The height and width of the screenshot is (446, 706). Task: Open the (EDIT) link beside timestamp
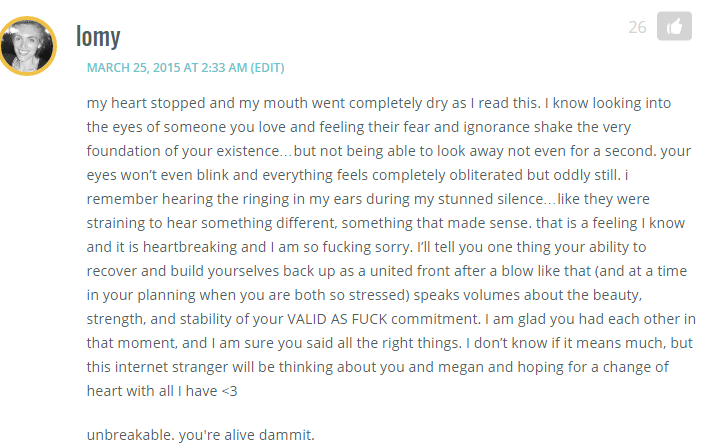267,68
